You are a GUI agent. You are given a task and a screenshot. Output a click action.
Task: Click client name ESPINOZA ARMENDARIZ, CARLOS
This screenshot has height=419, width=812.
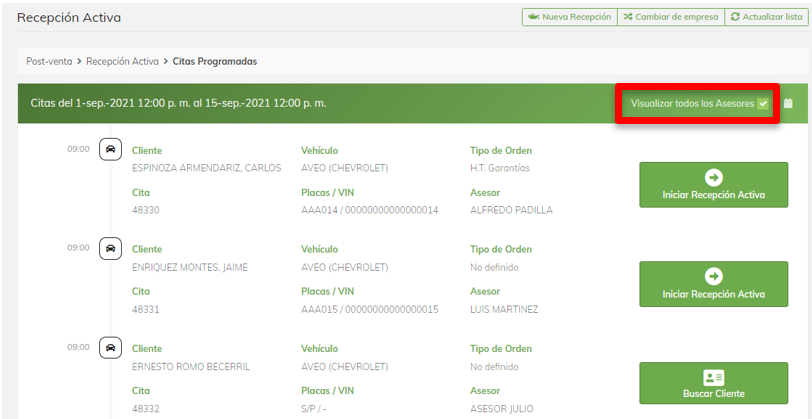click(206, 168)
